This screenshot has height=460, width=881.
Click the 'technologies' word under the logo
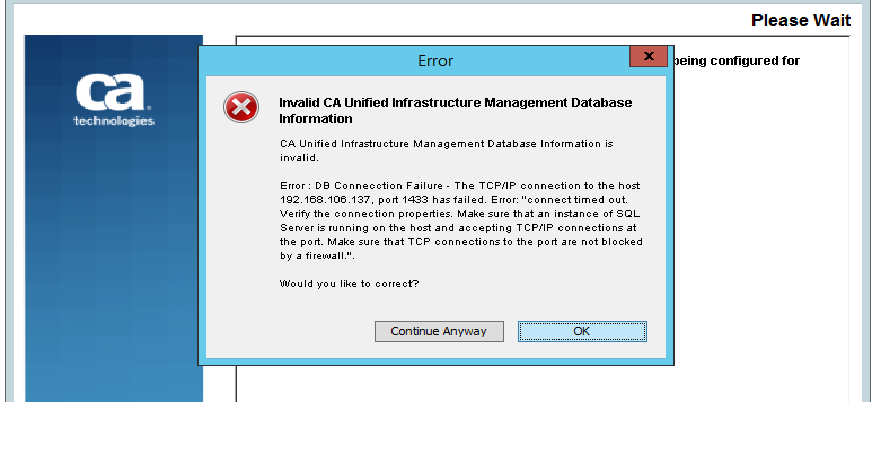click(114, 121)
